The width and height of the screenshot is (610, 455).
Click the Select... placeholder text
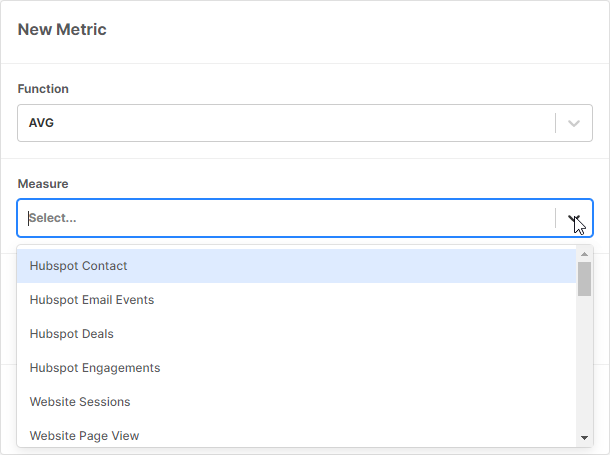point(54,218)
